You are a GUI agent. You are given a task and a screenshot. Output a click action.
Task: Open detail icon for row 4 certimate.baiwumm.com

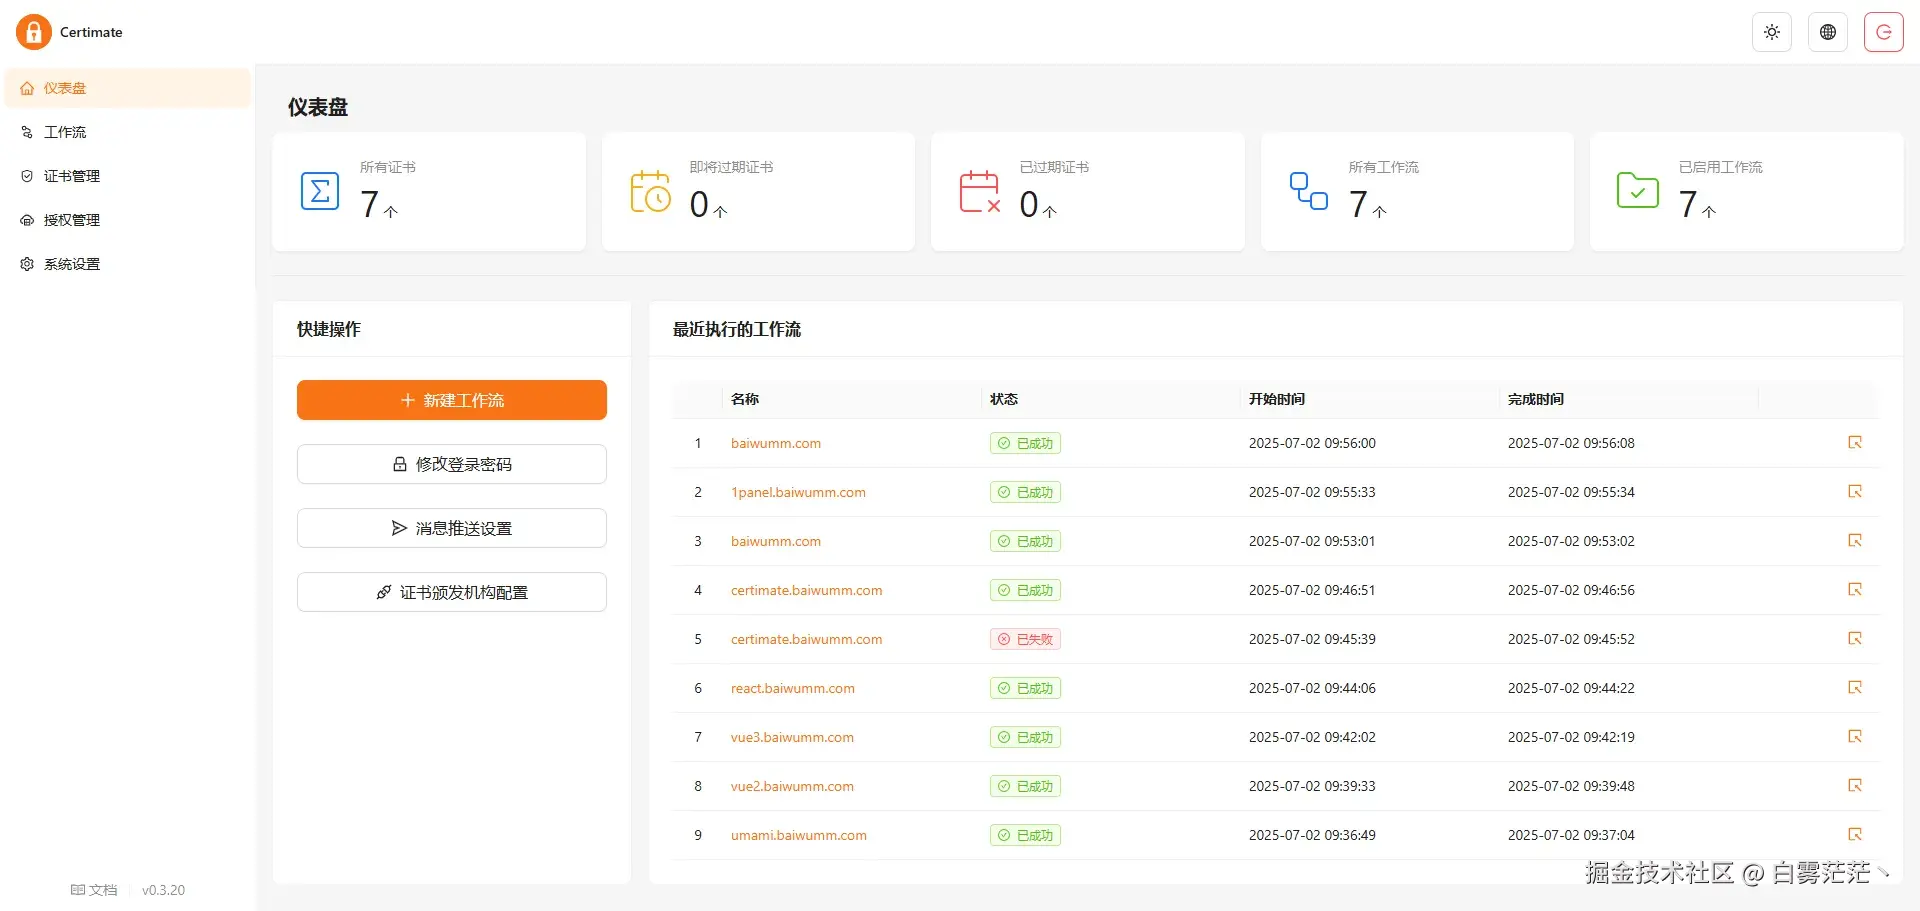point(1855,589)
